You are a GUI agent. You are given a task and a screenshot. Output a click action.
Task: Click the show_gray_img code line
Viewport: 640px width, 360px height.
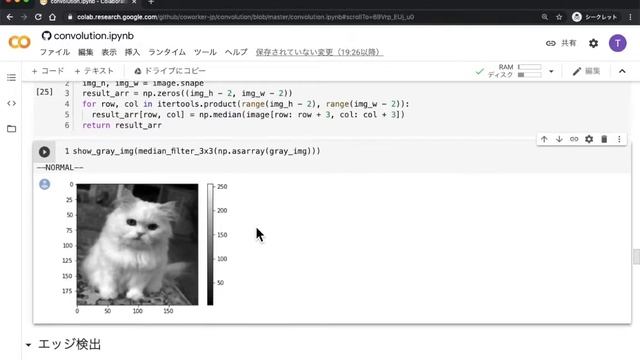pos(196,151)
